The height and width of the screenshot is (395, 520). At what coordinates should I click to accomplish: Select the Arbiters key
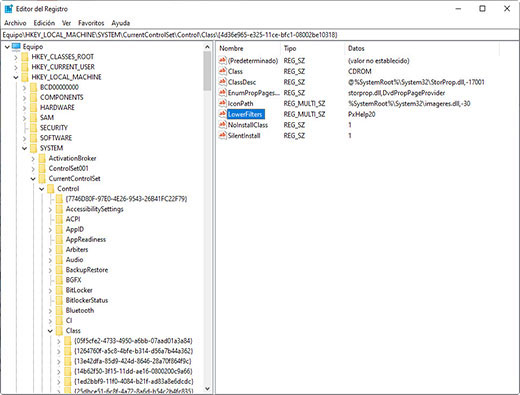[77, 249]
